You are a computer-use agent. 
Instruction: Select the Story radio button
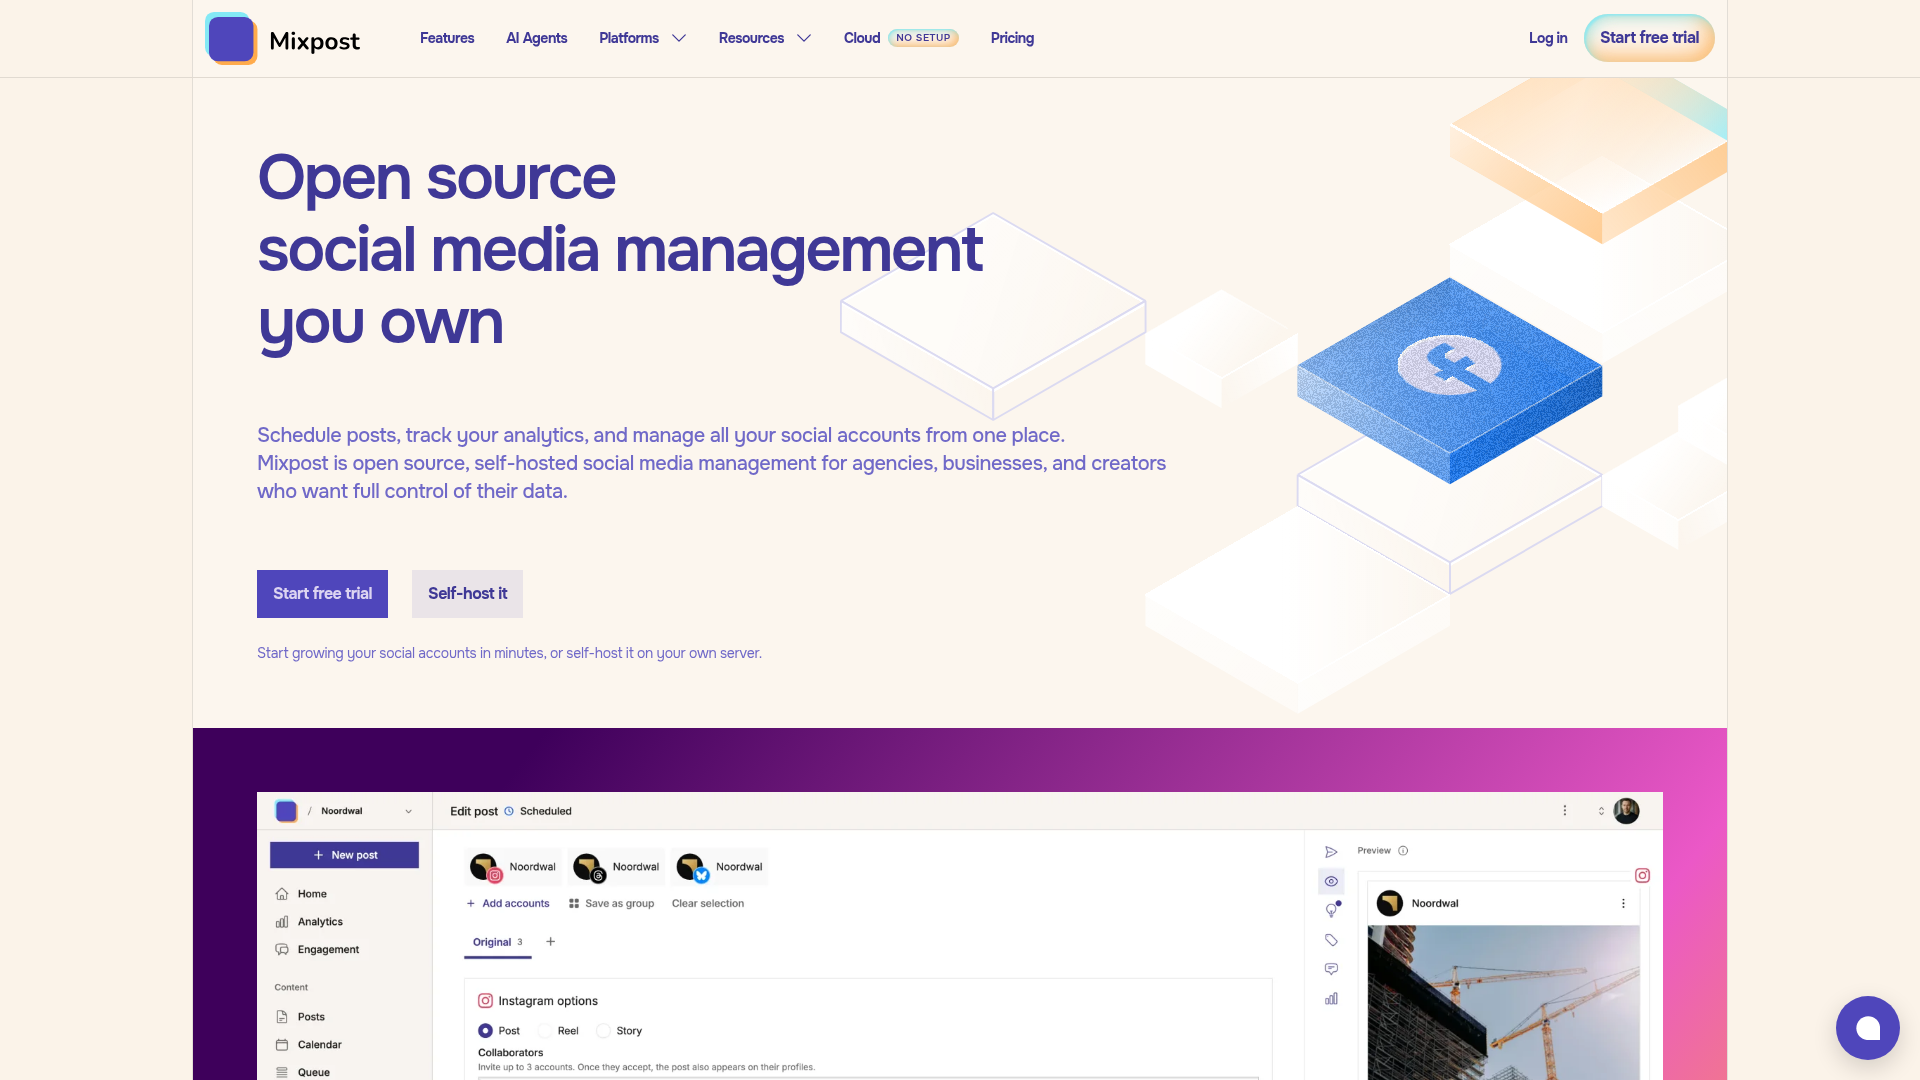click(x=603, y=1031)
